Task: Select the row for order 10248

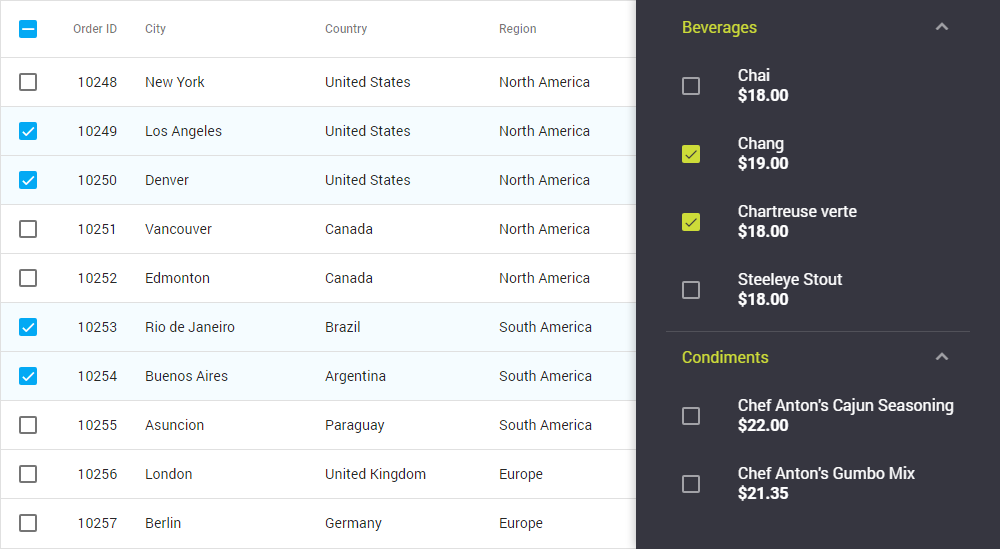Action: coord(28,82)
